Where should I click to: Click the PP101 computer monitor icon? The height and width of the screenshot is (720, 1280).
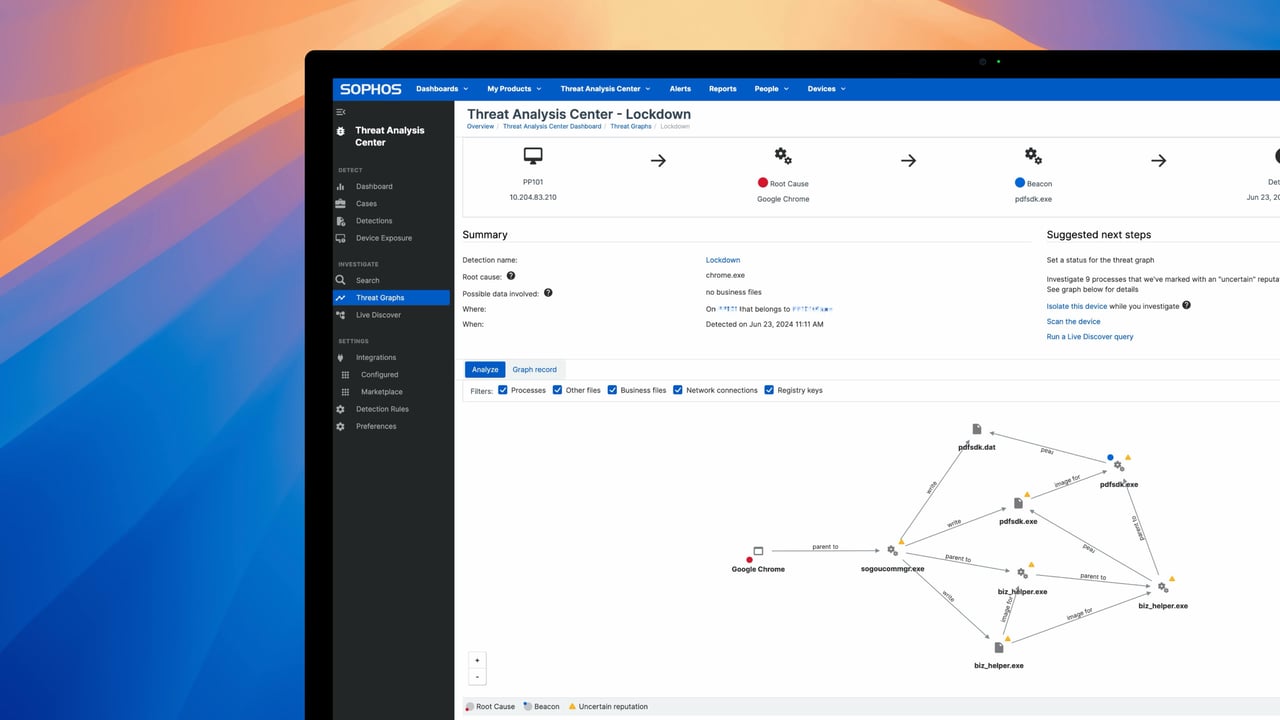(x=533, y=156)
